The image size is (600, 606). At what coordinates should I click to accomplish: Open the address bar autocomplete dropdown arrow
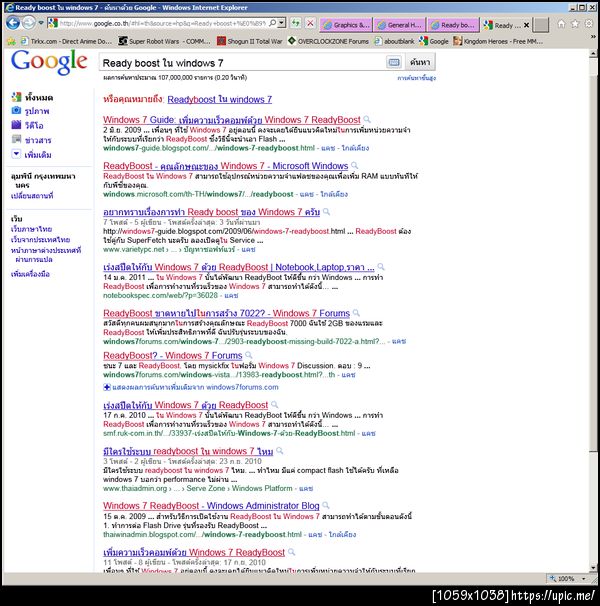click(x=282, y=23)
